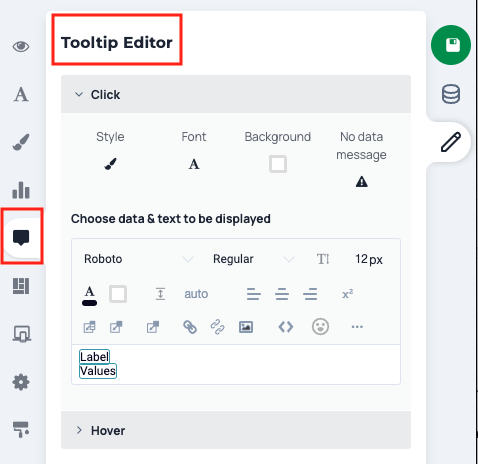478x464 pixels.
Task: Click the insert image icon
Action: (x=246, y=327)
